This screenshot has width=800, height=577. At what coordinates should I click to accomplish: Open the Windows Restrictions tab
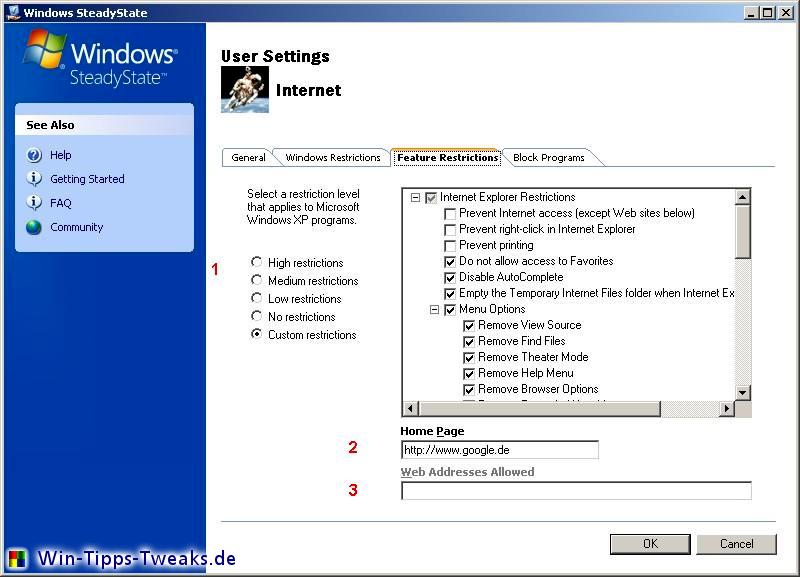coord(333,158)
